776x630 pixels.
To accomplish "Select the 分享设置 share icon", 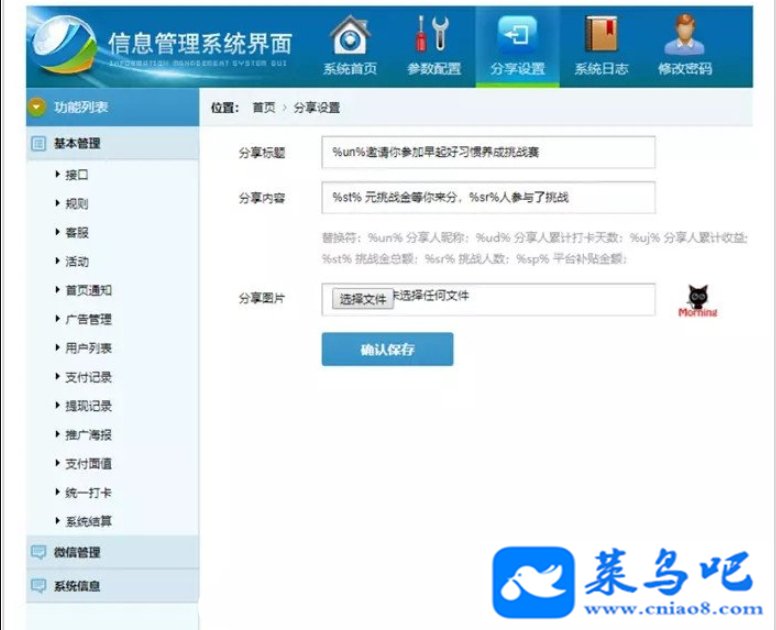I will click(517, 34).
